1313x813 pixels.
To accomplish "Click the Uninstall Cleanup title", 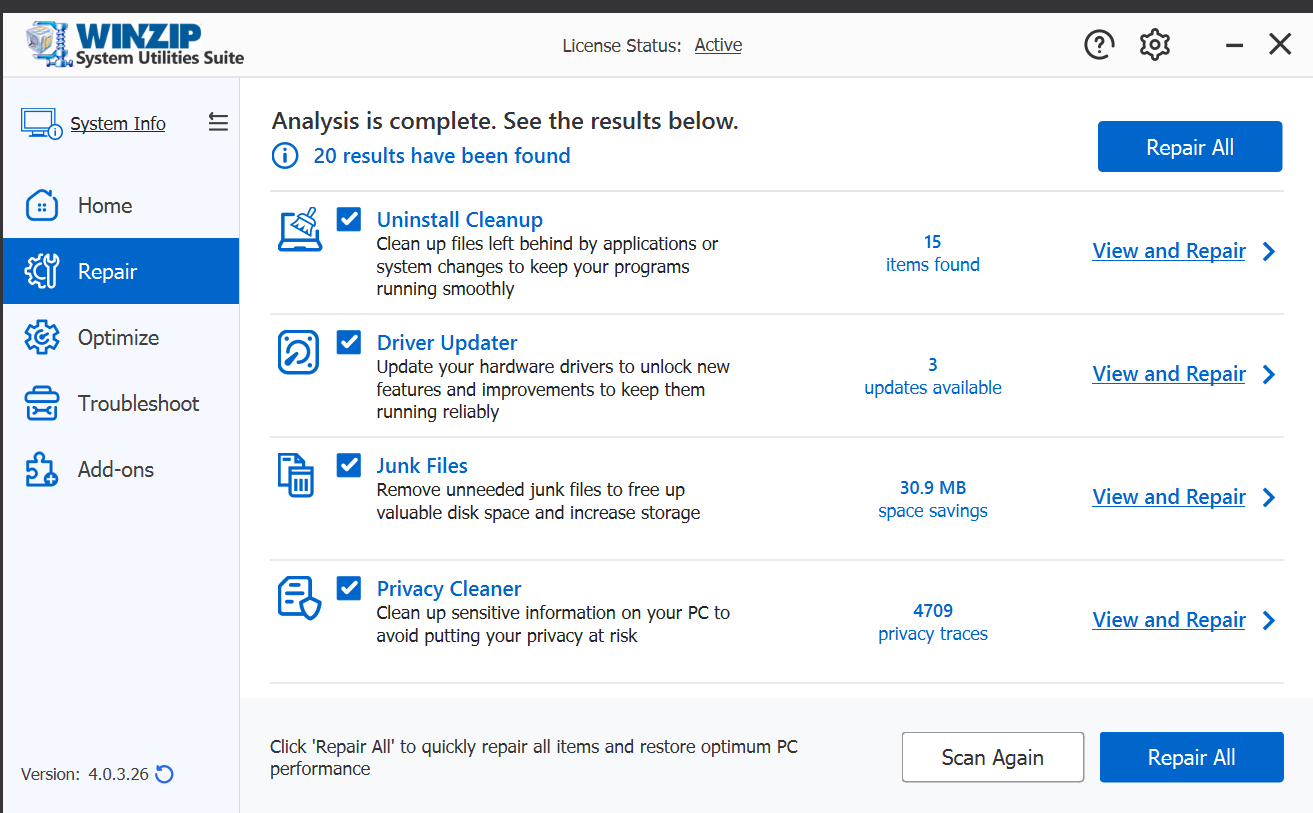I will (x=460, y=220).
